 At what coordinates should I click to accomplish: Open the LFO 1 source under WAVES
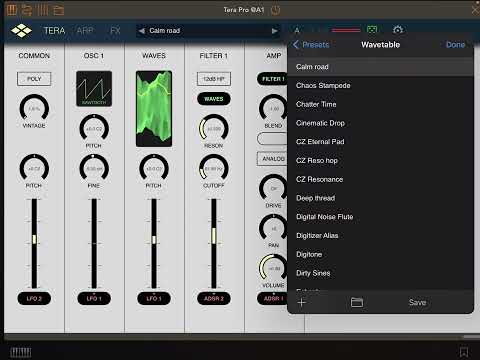pos(154,298)
